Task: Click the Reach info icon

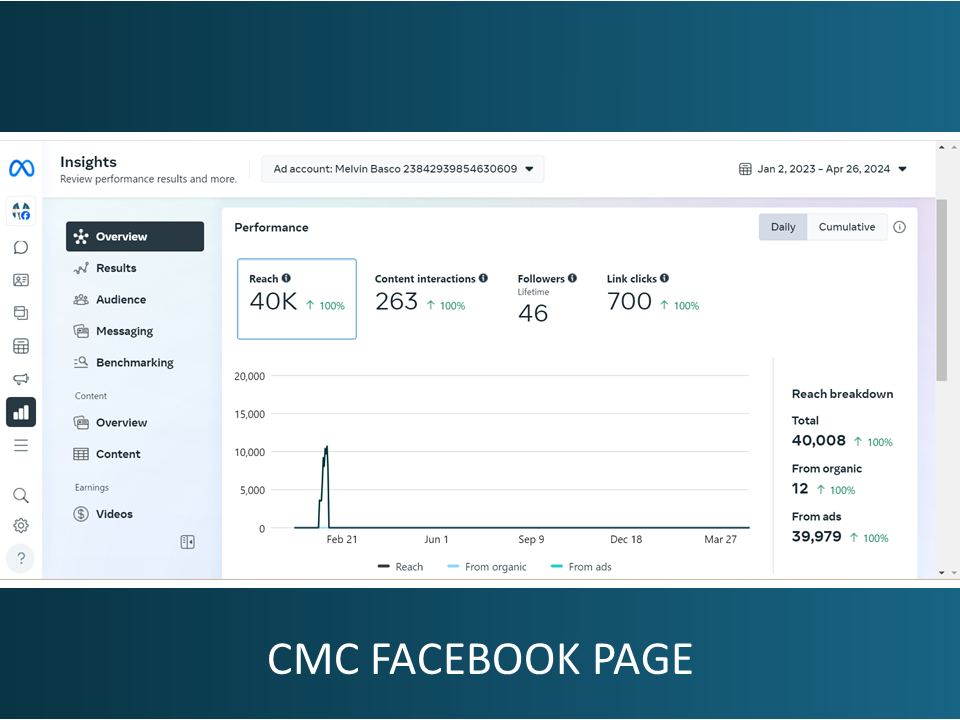Action: coord(286,278)
